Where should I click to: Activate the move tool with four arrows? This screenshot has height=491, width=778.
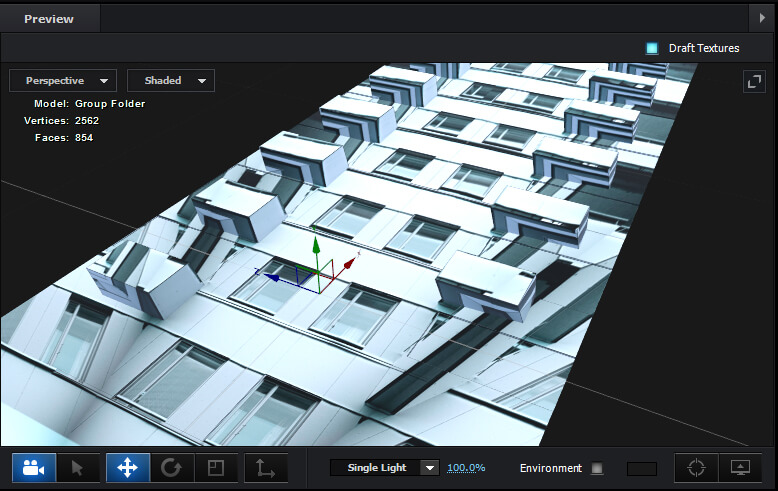(x=128, y=468)
